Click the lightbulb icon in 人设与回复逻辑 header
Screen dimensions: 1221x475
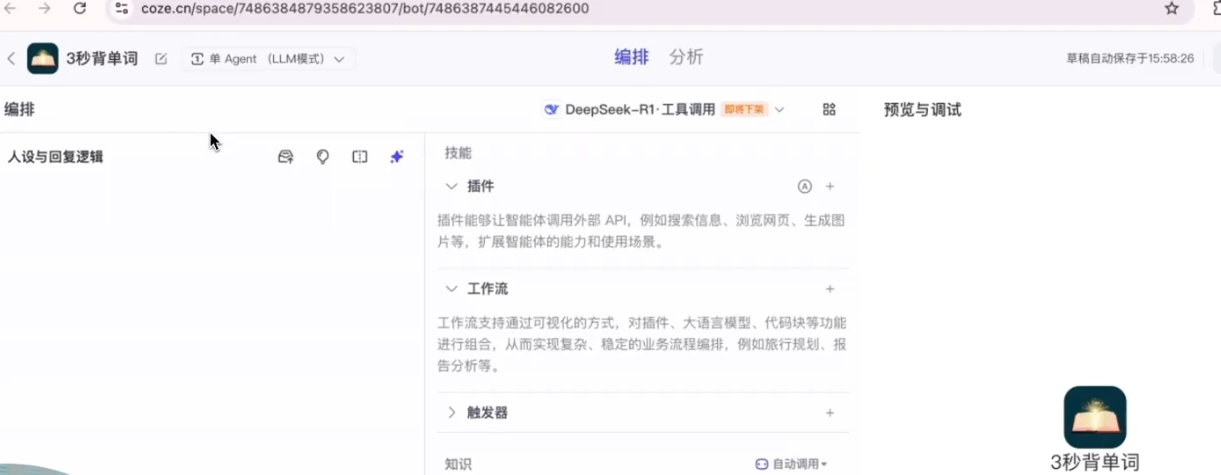point(323,157)
